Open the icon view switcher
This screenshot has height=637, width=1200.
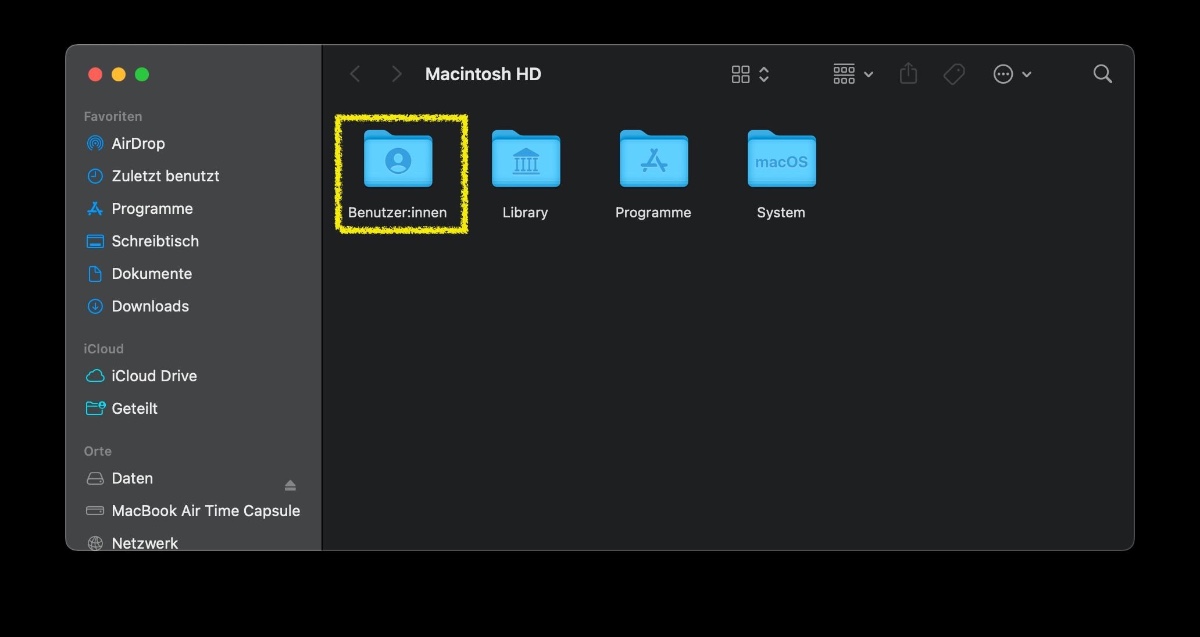point(750,74)
